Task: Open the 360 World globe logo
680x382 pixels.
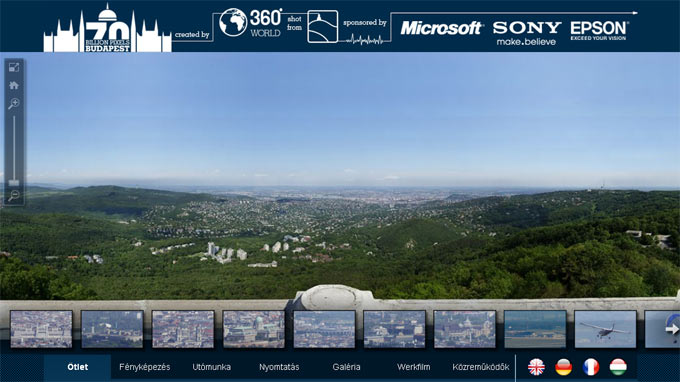Action: [251, 23]
